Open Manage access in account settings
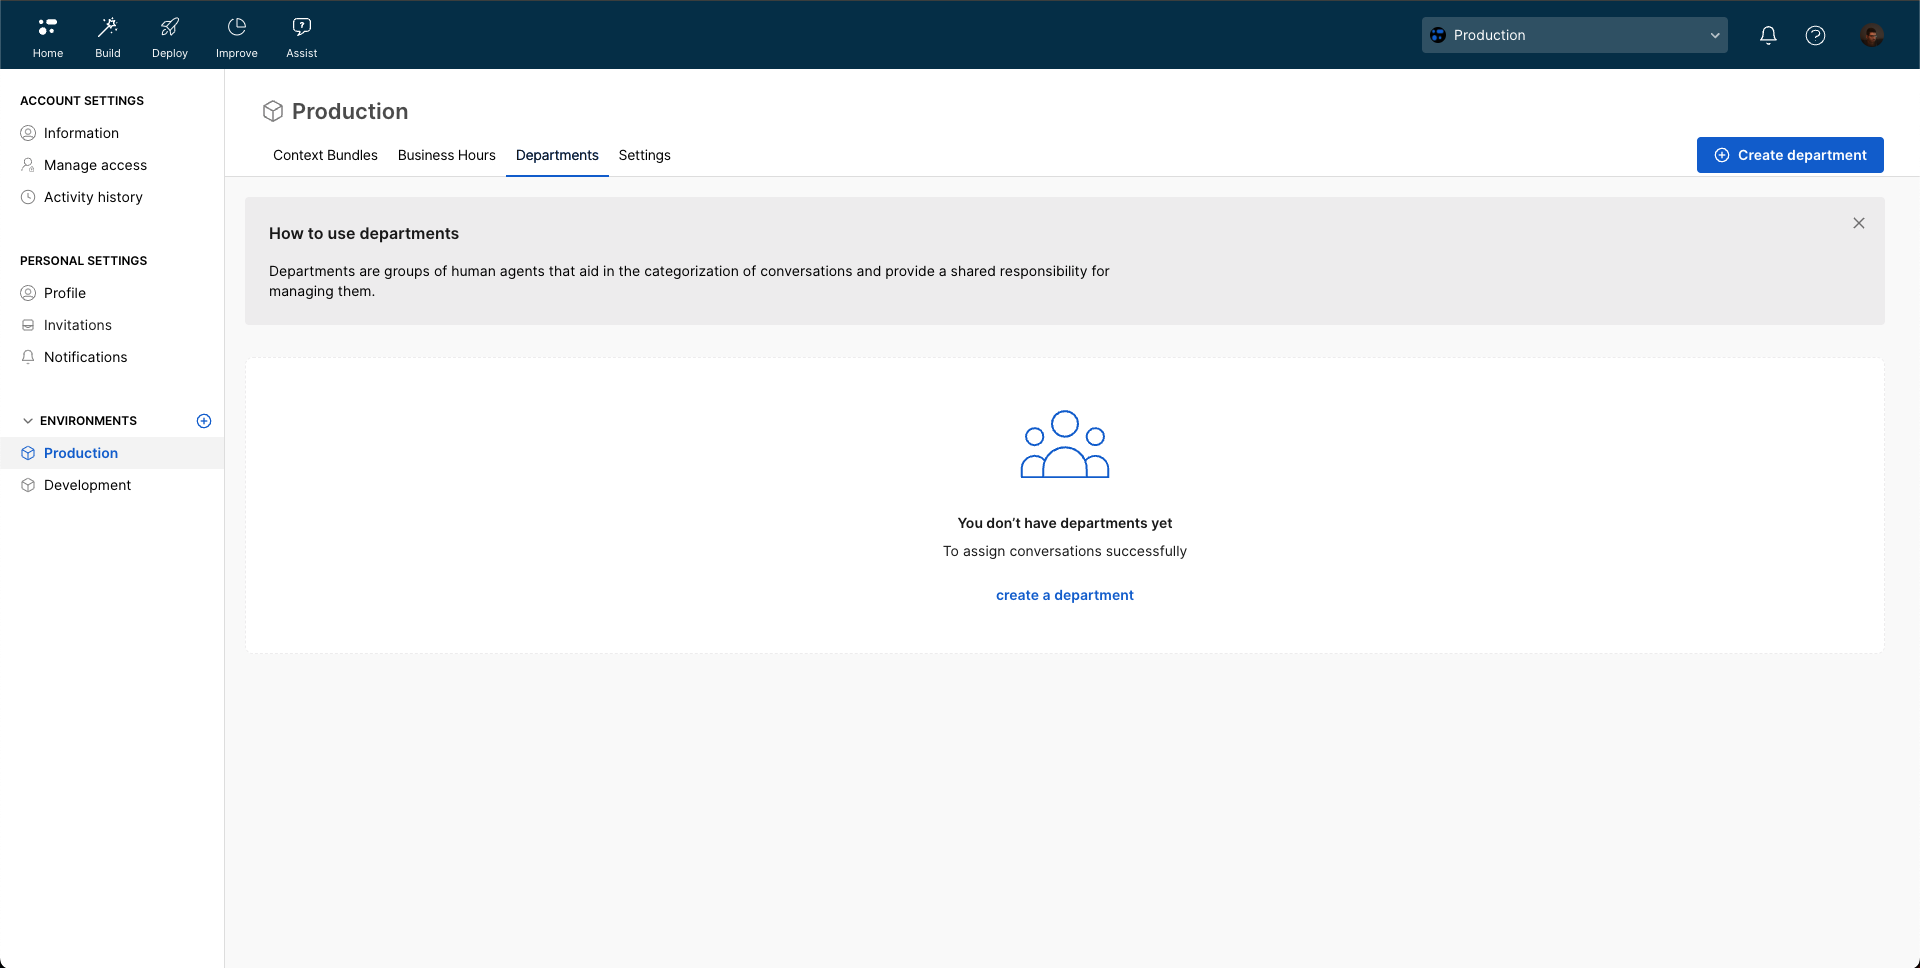Screen dimensions: 1920x968 pos(95,165)
